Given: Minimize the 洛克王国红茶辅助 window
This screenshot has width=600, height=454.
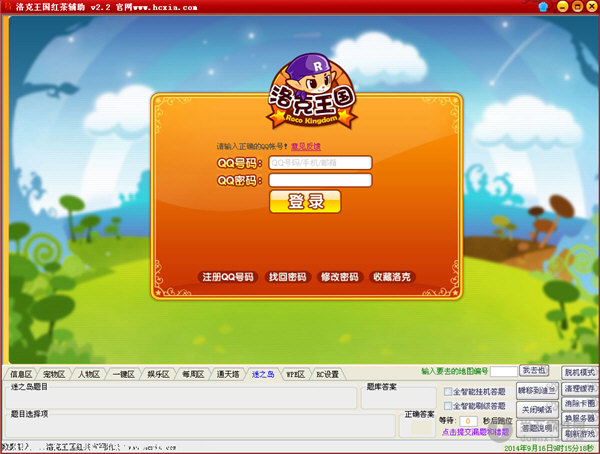Looking at the screenshot, I should 562,7.
